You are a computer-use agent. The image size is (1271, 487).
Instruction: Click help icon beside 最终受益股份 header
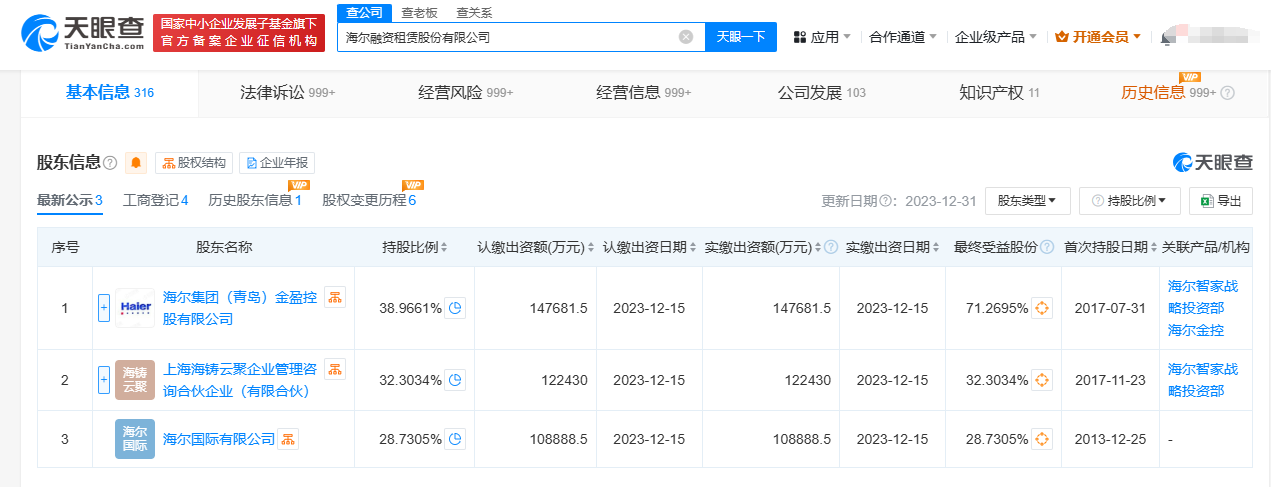tap(1046, 247)
